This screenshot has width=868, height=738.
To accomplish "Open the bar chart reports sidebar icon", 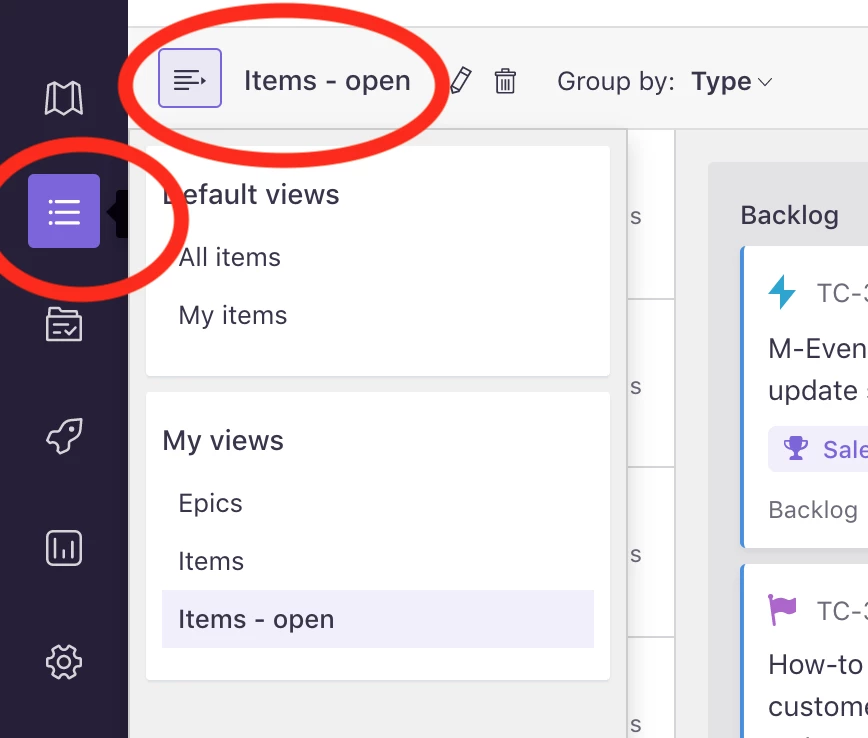I will pyautogui.click(x=64, y=548).
